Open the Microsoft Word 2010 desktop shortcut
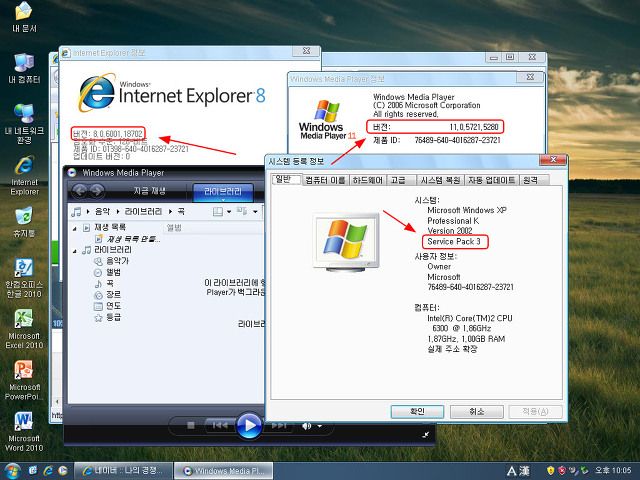 point(24,431)
